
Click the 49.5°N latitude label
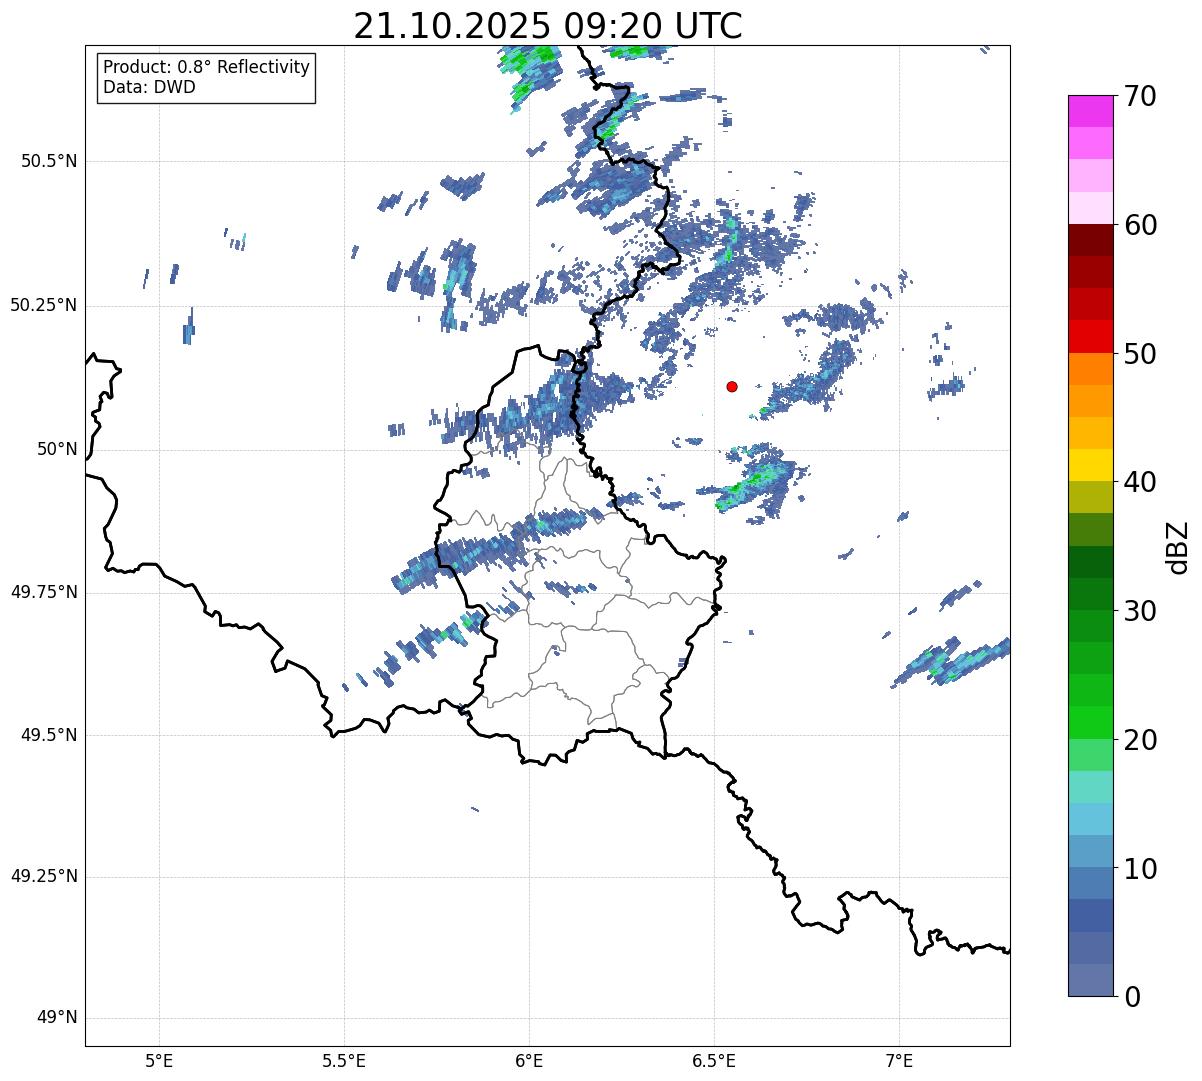tap(49, 735)
